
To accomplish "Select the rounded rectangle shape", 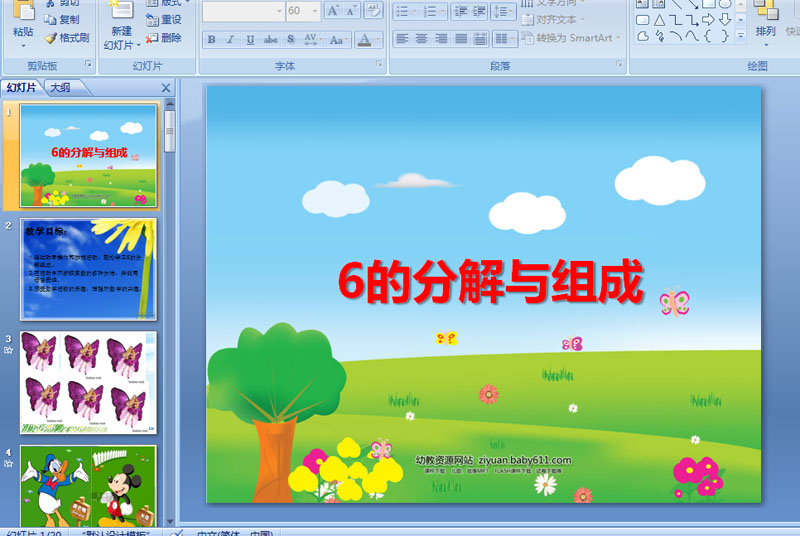I will [643, 20].
